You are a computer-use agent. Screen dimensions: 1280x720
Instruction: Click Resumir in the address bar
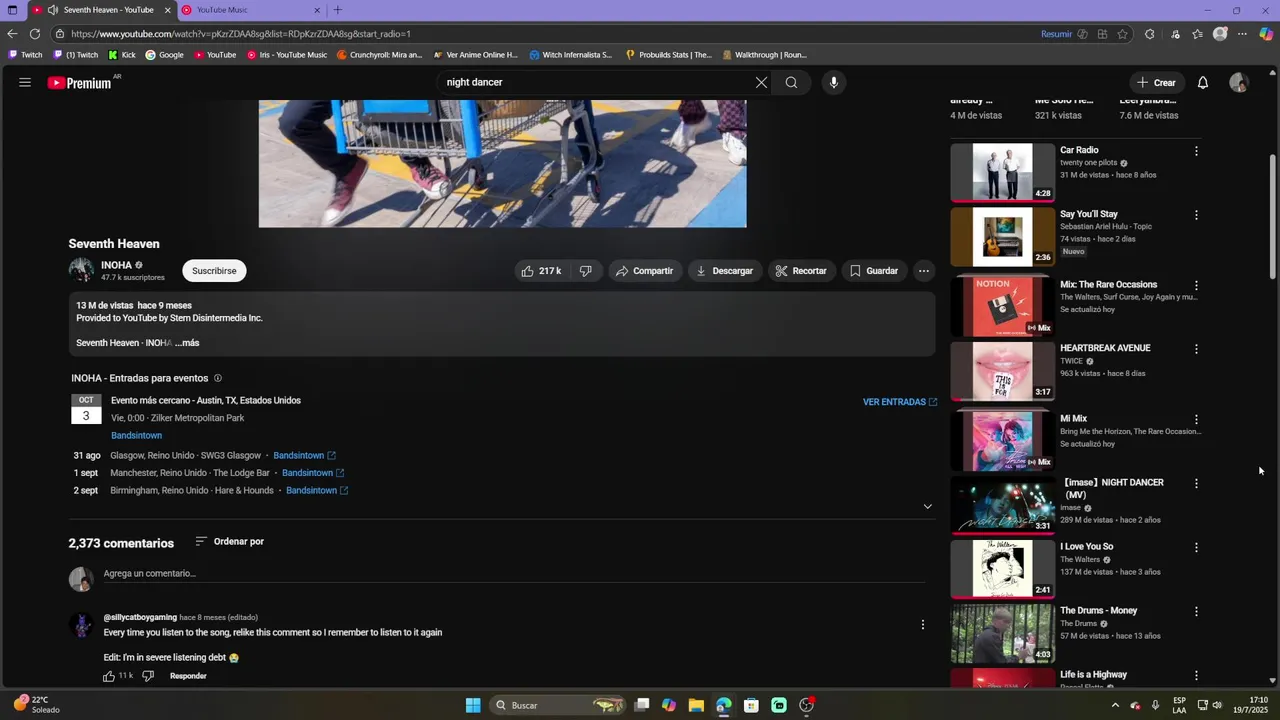[1056, 34]
